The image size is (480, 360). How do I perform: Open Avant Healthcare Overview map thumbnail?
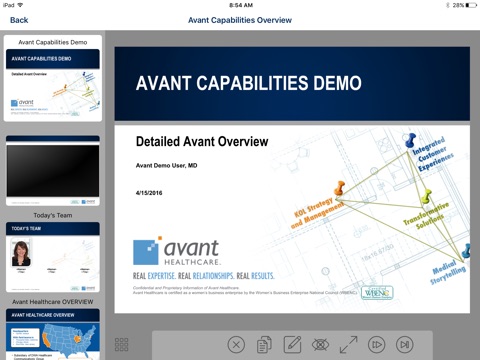point(53,334)
